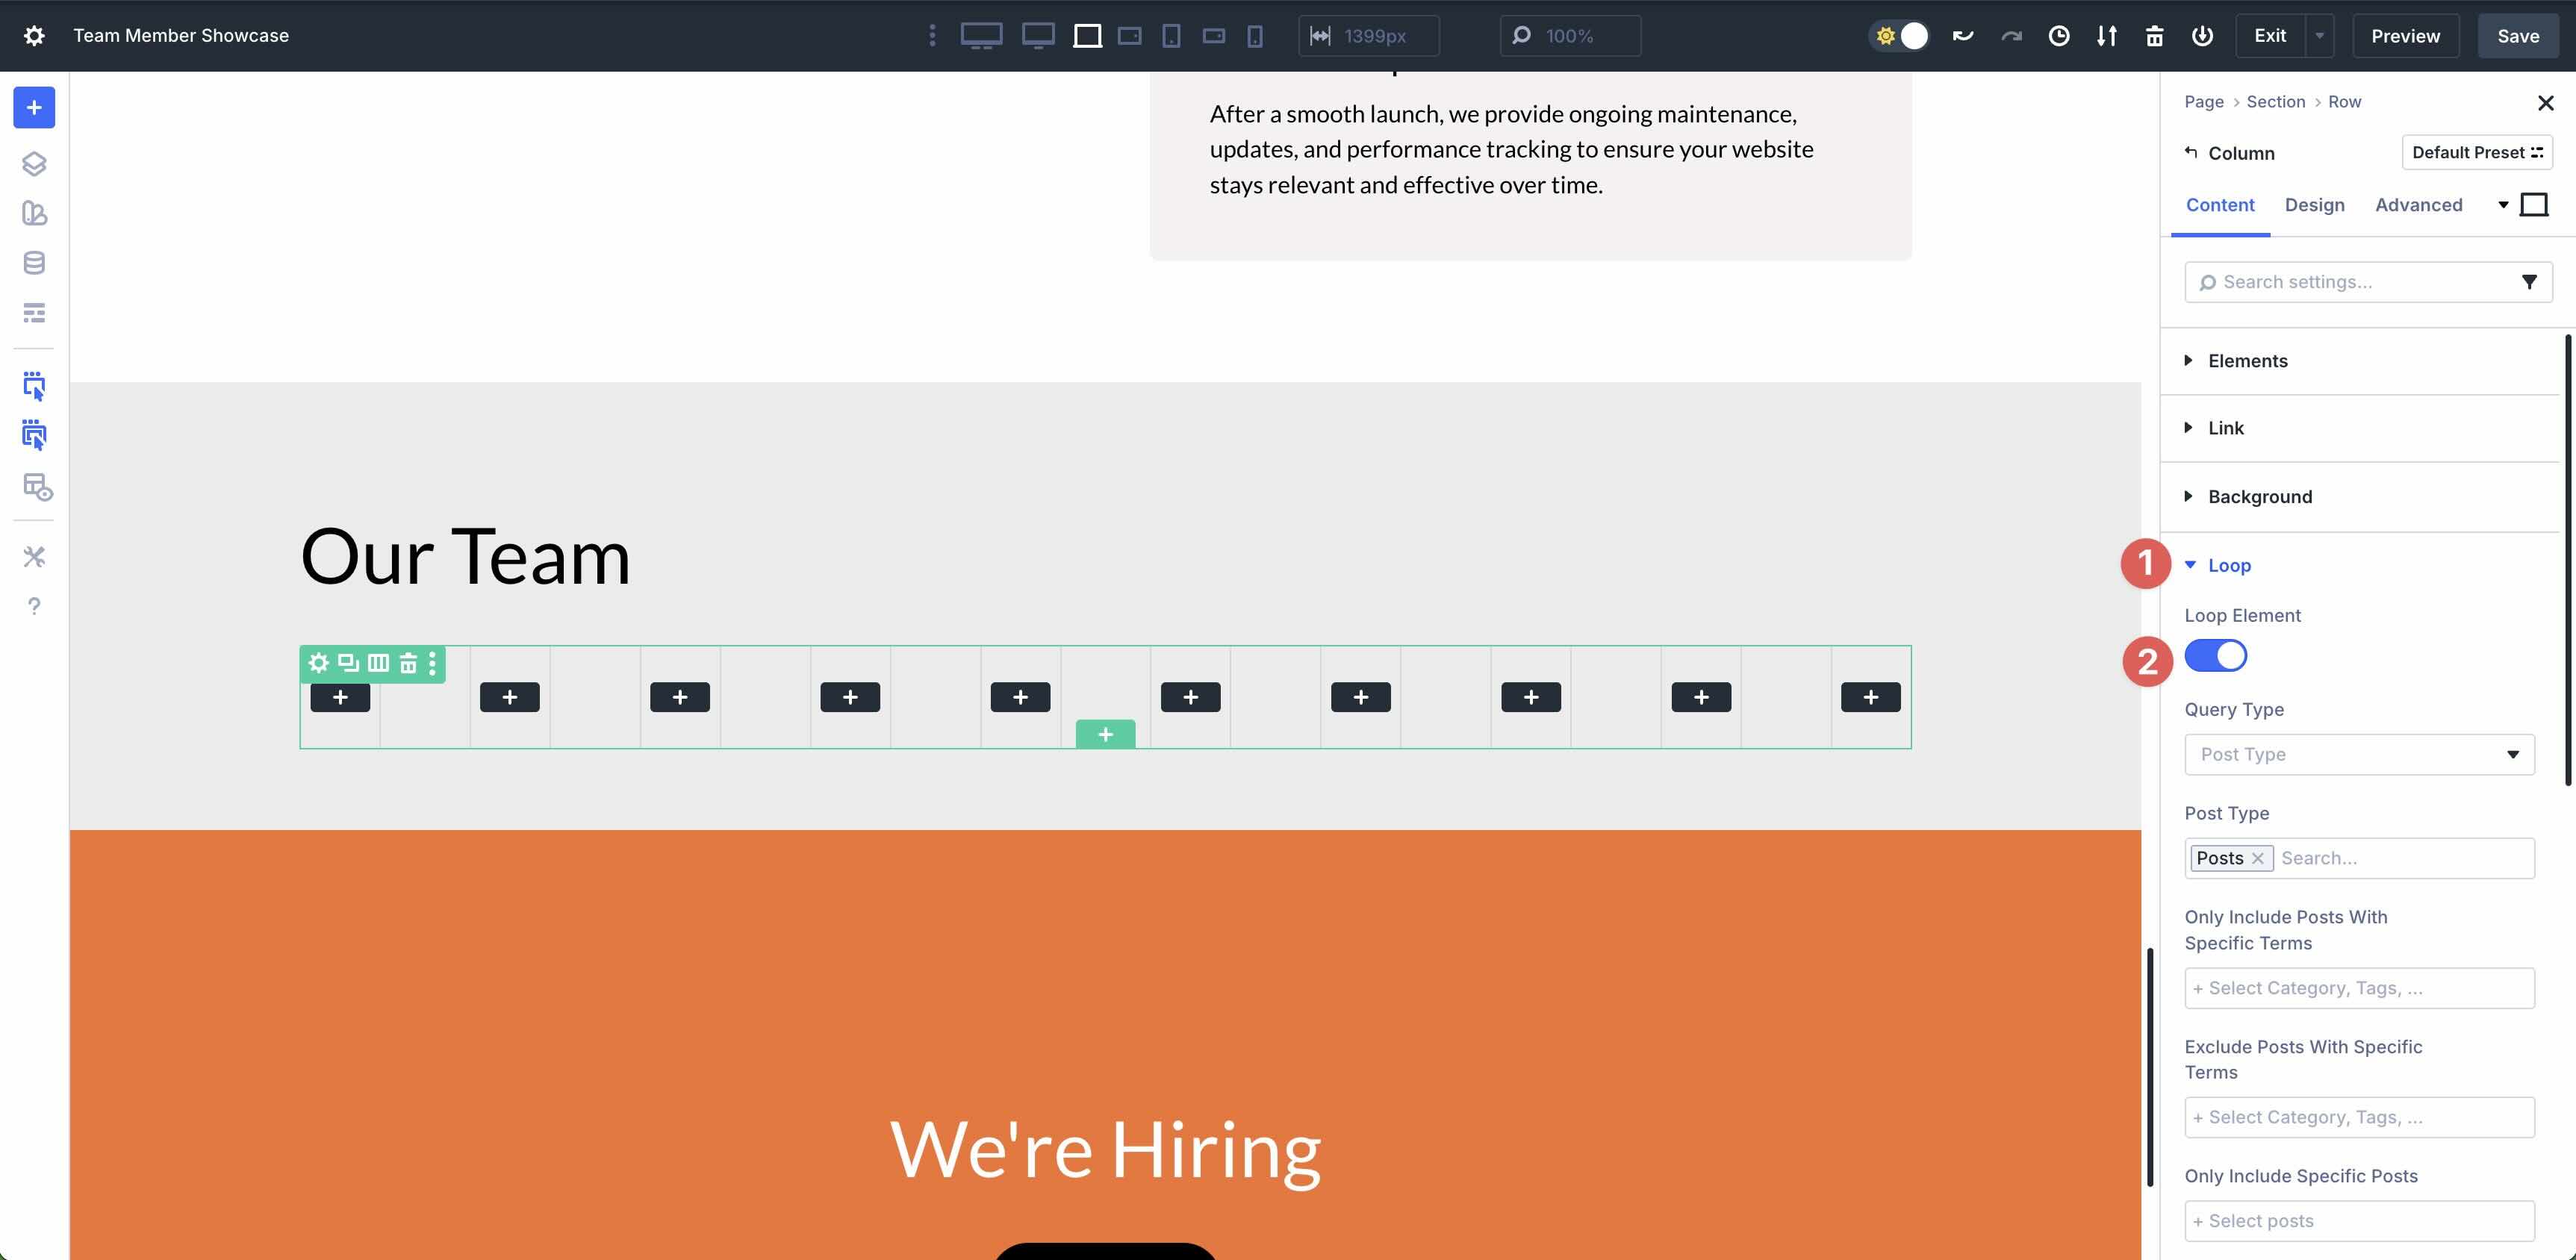2576x1260 pixels.
Task: Disable the Loop Element toggle
Action: click(2215, 655)
